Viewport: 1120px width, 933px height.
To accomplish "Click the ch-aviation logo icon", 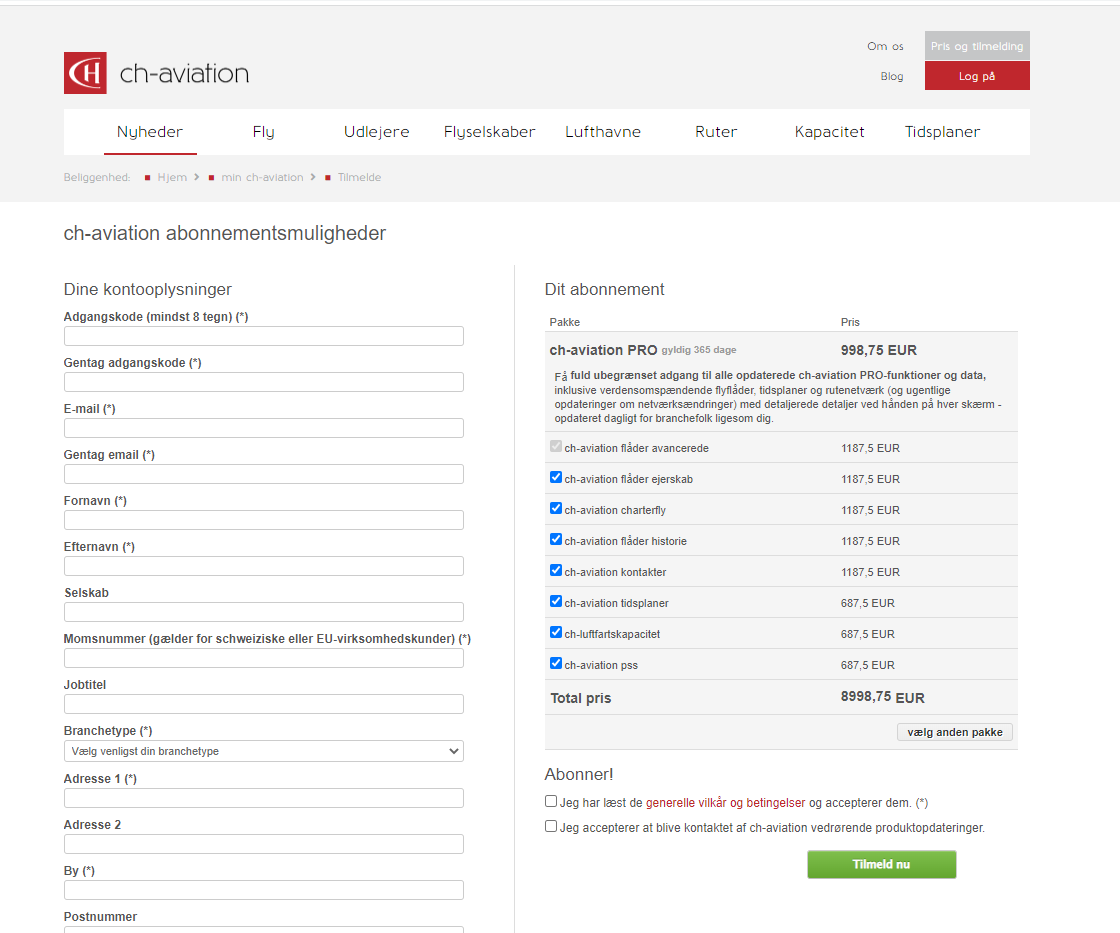I will 85,73.
